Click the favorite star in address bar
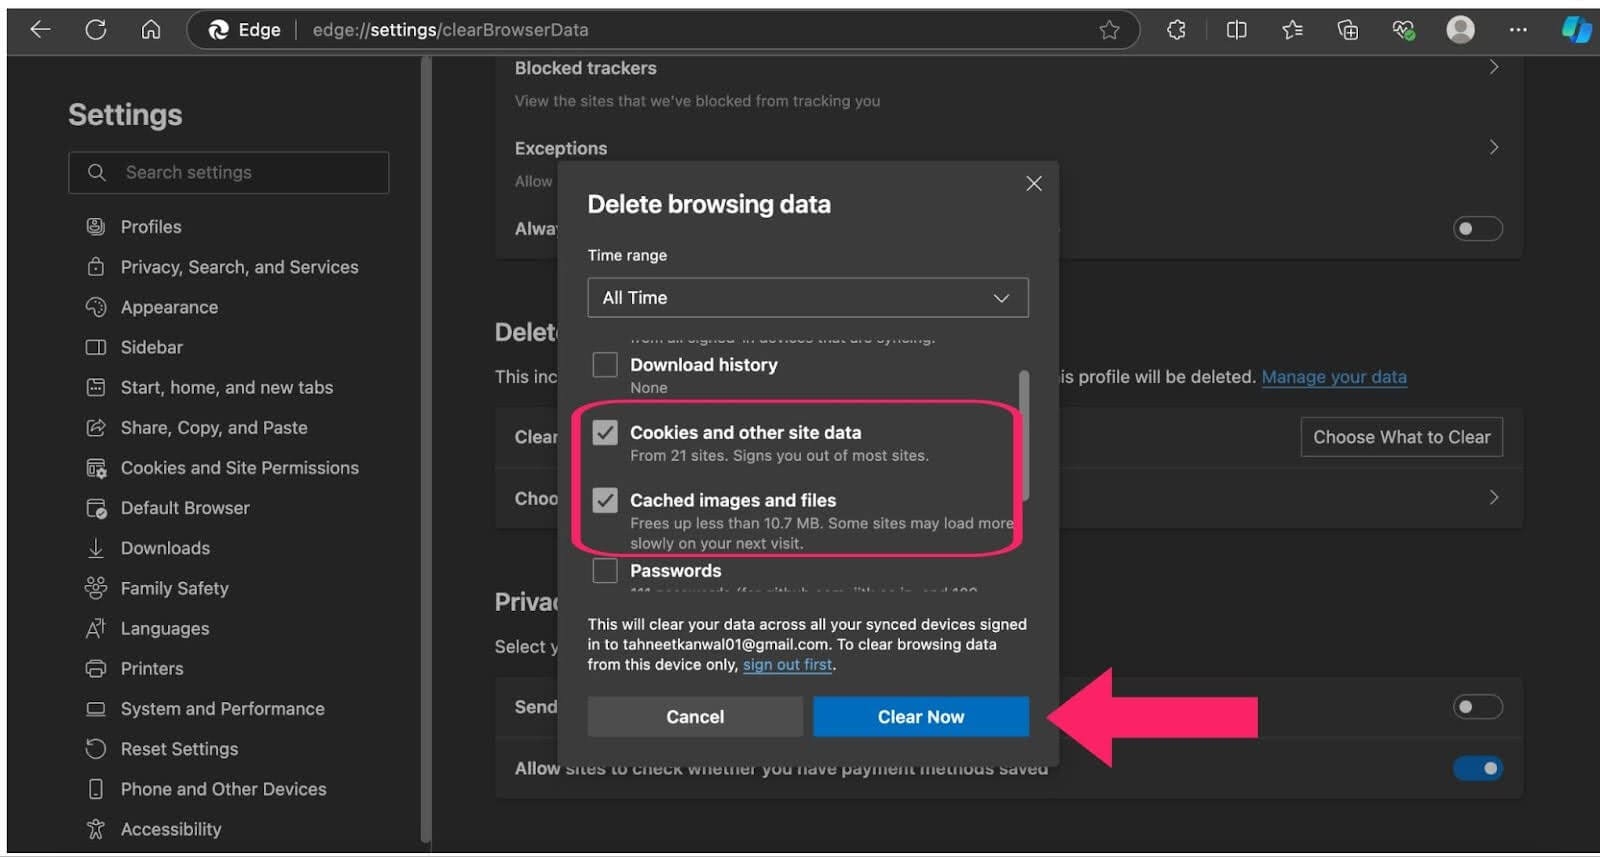Image resolution: width=1600 pixels, height=857 pixels. (x=1109, y=30)
